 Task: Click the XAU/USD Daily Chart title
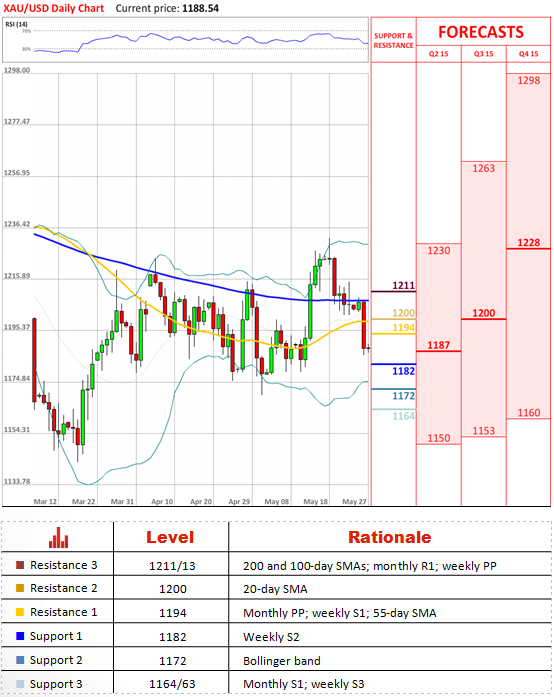coord(53,8)
